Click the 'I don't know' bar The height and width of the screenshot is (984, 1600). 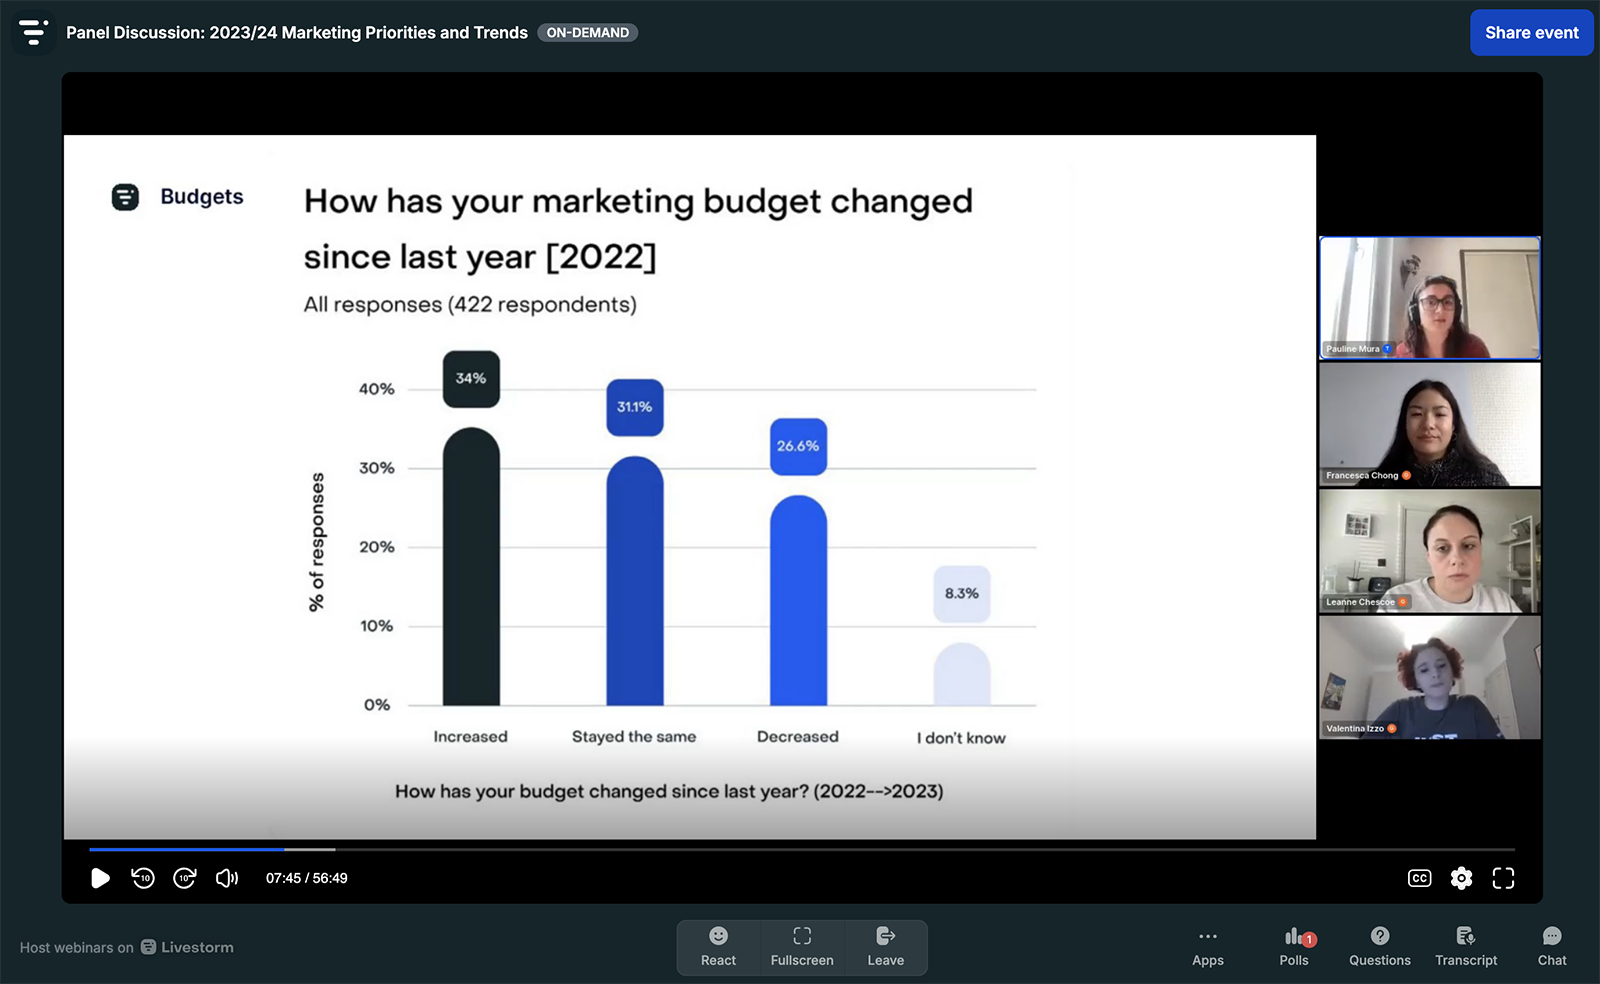click(962, 674)
